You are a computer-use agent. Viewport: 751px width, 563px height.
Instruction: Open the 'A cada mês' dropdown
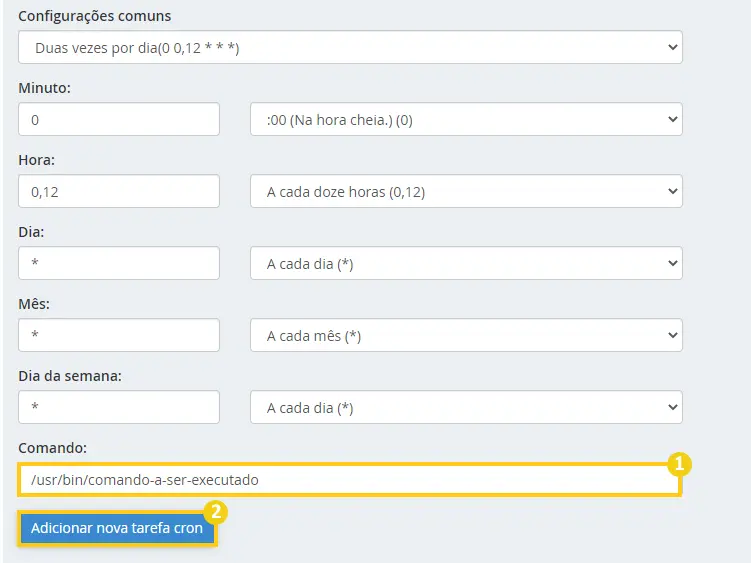click(x=466, y=335)
